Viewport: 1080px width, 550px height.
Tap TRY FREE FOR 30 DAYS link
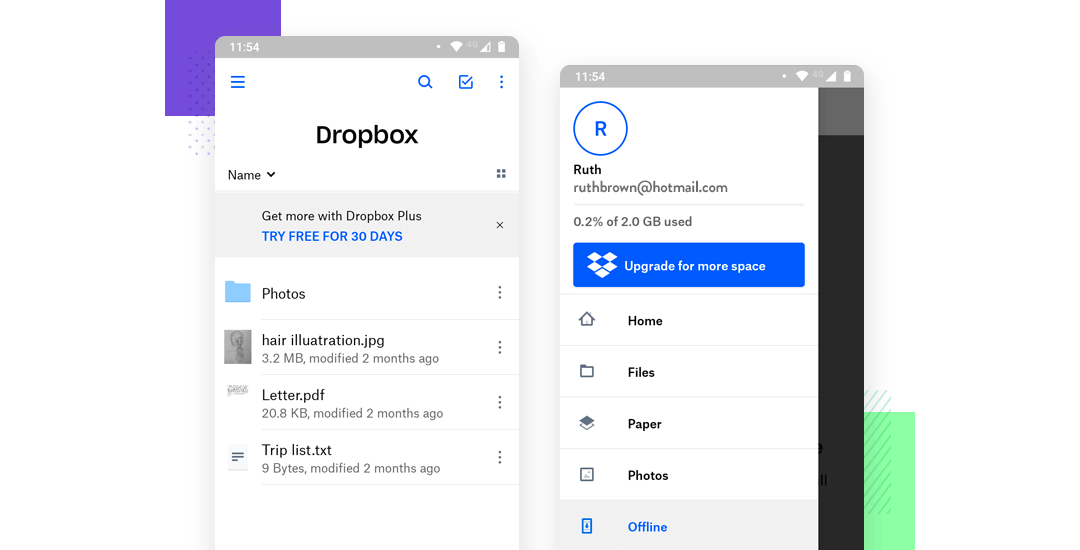(x=332, y=236)
